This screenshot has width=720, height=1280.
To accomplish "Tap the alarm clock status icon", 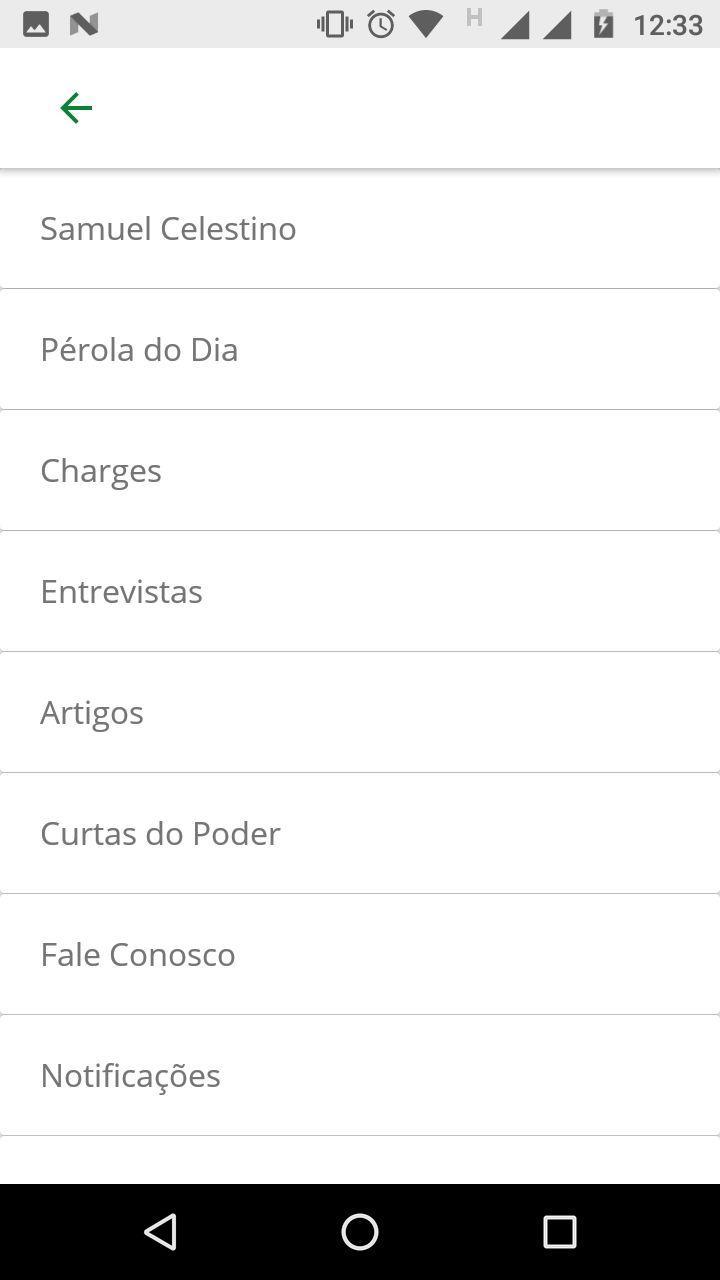I will pos(381,24).
